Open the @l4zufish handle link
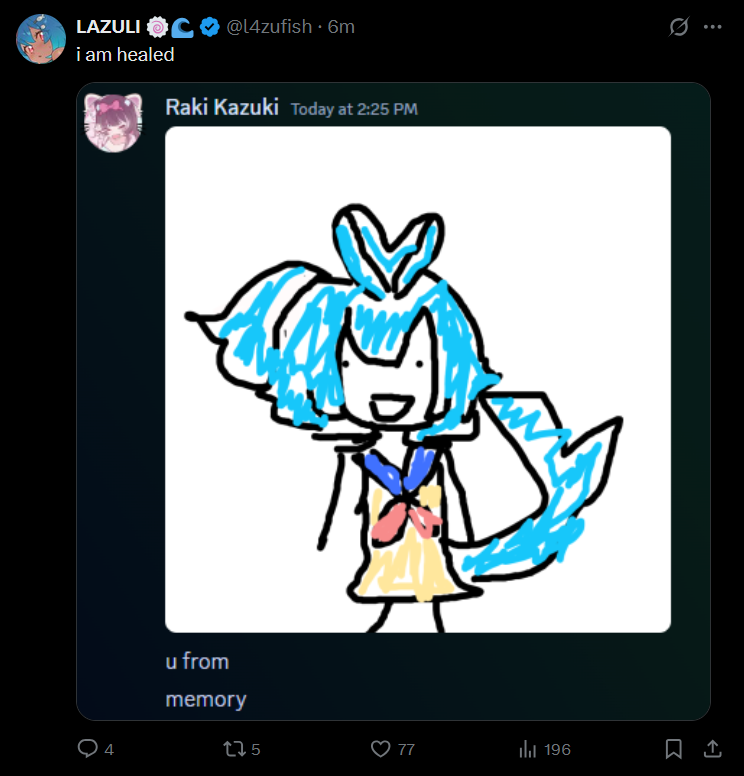 click(269, 27)
